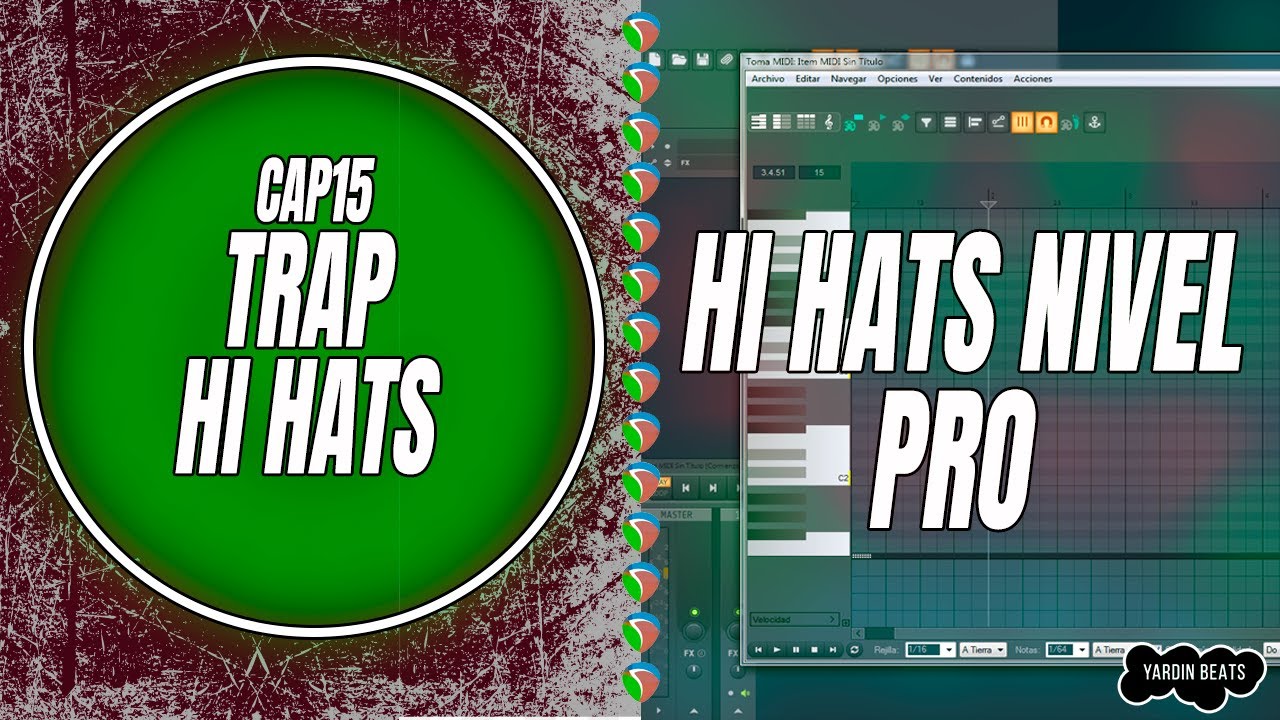
Task: Open the Opciones menu
Action: [897, 79]
